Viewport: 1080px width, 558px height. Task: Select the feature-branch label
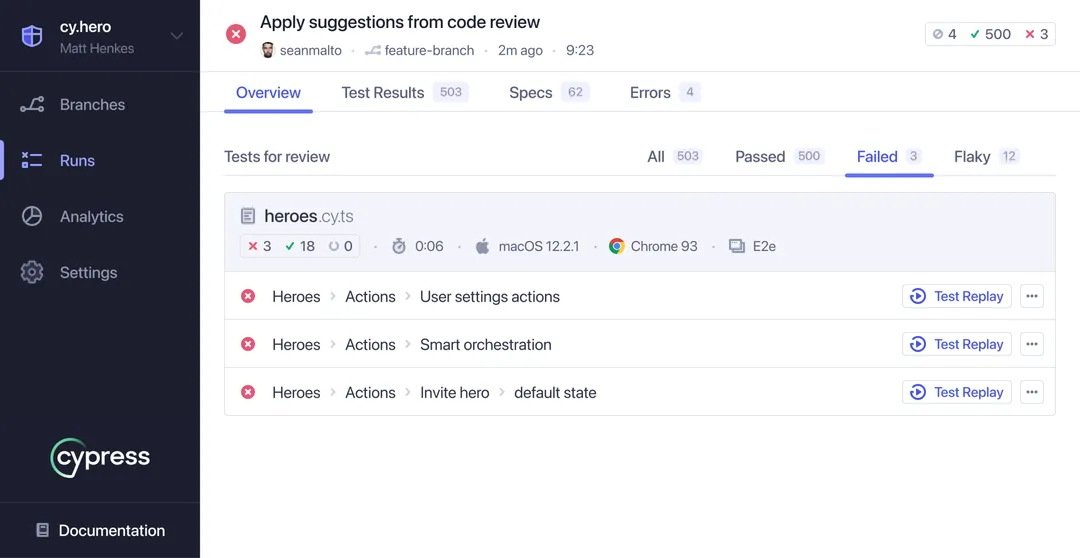pyautogui.click(x=429, y=50)
